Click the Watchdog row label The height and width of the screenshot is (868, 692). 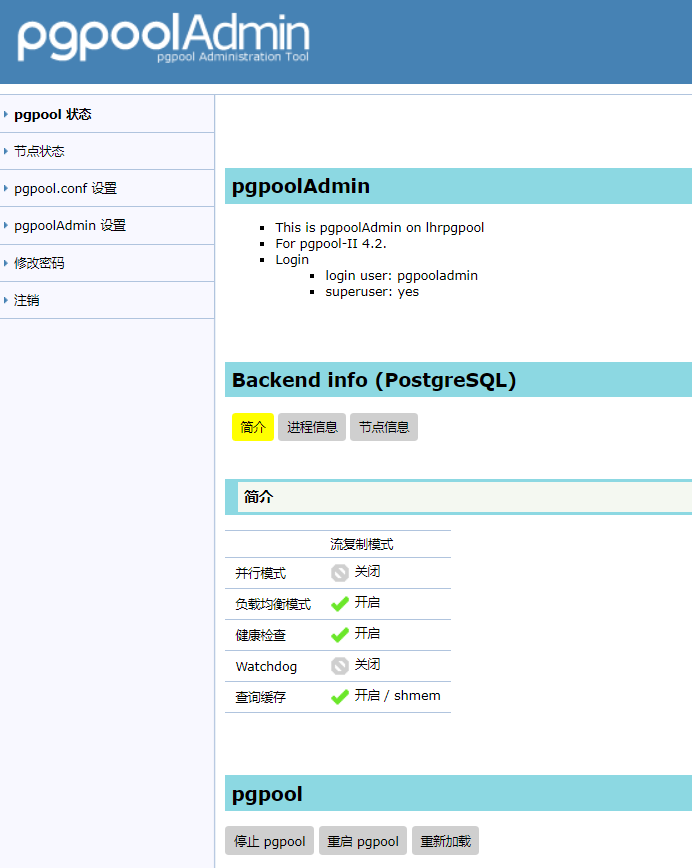click(x=266, y=666)
